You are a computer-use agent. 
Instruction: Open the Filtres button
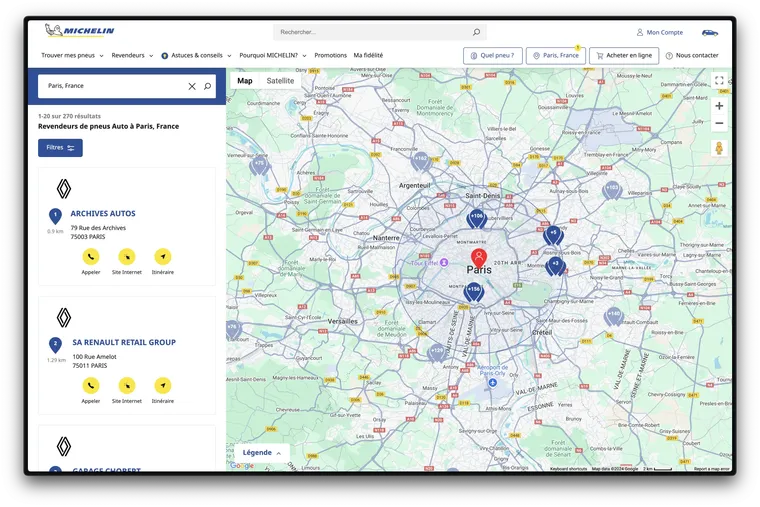60,148
